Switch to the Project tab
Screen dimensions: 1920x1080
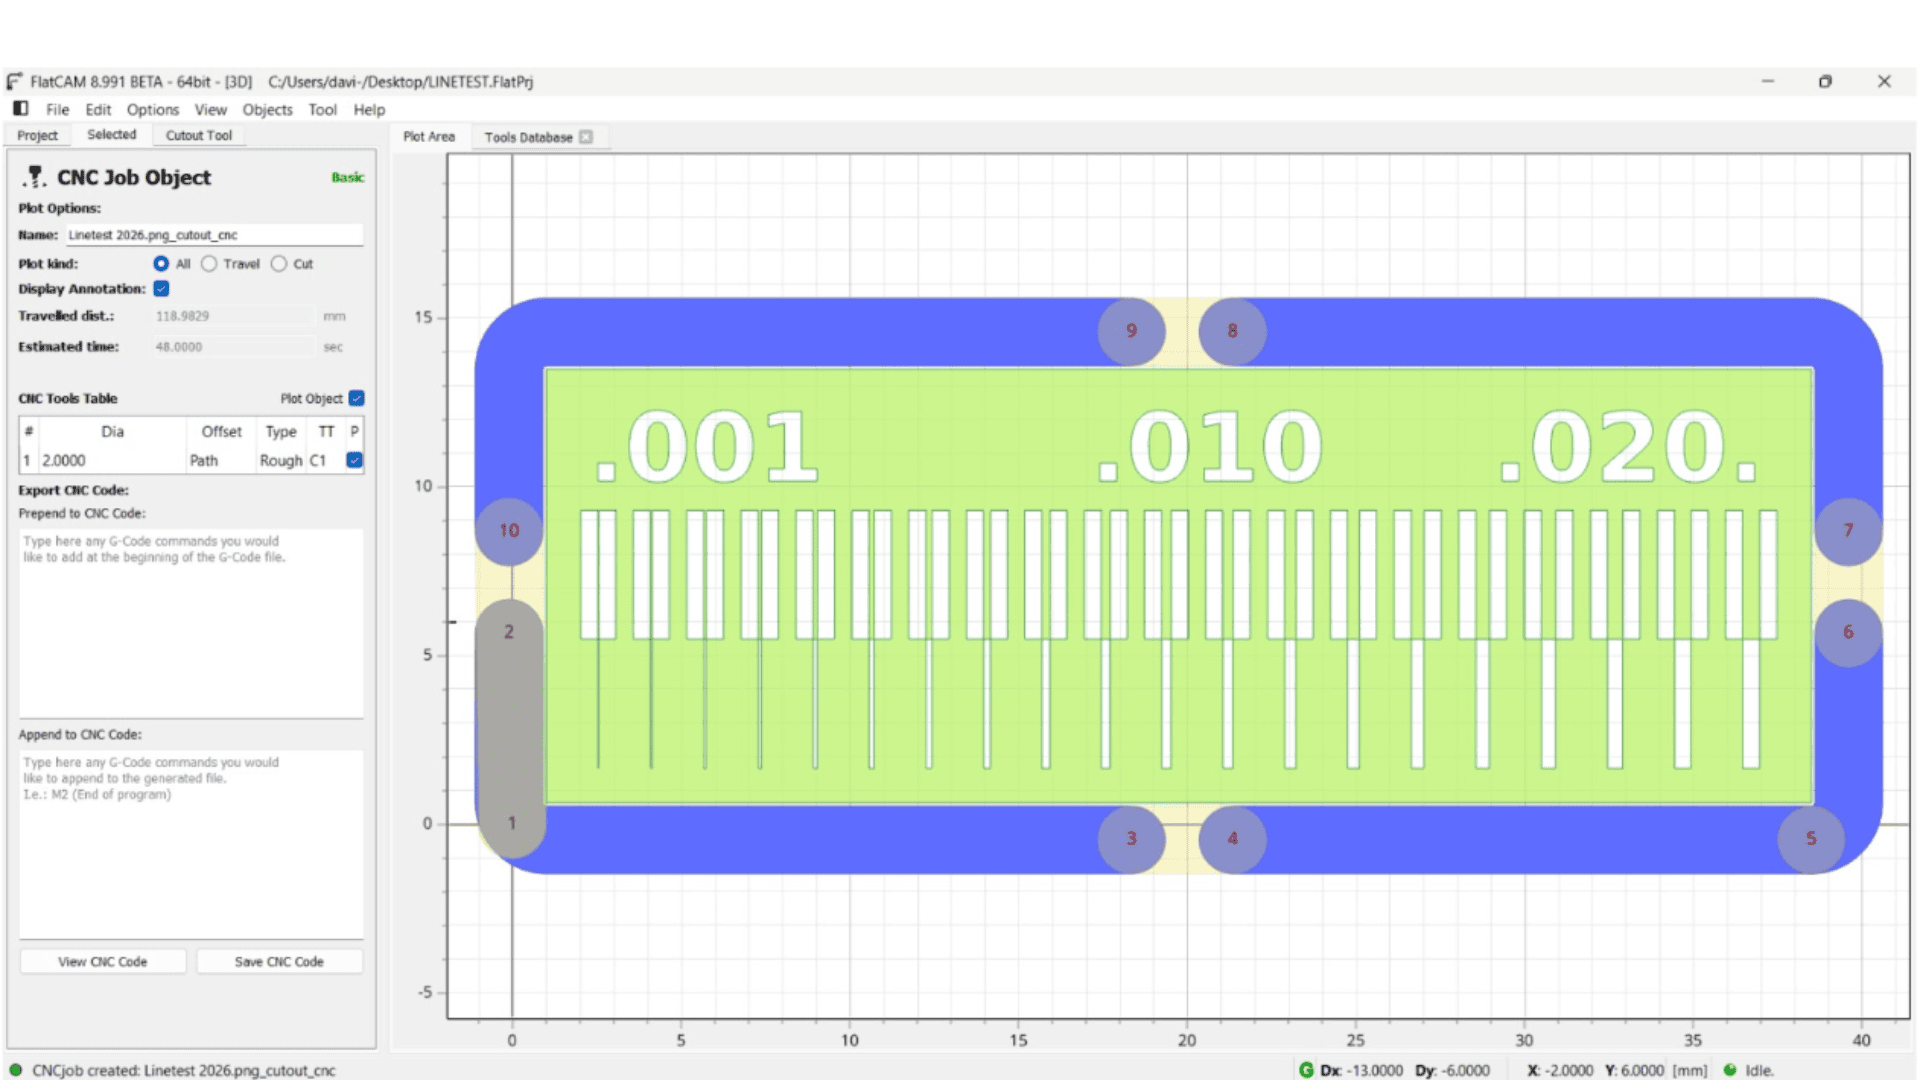pyautogui.click(x=37, y=135)
